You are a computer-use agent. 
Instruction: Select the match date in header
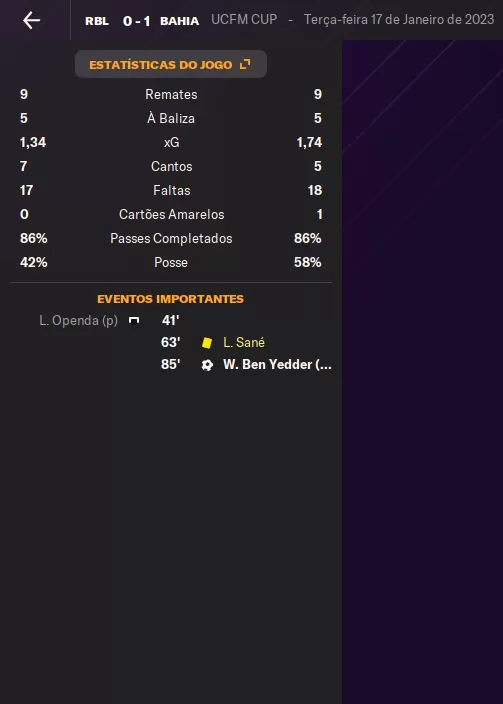399,20
